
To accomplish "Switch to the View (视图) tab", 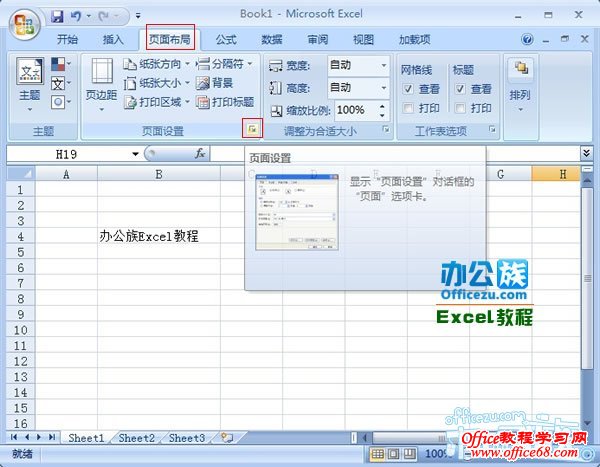I will [x=363, y=39].
